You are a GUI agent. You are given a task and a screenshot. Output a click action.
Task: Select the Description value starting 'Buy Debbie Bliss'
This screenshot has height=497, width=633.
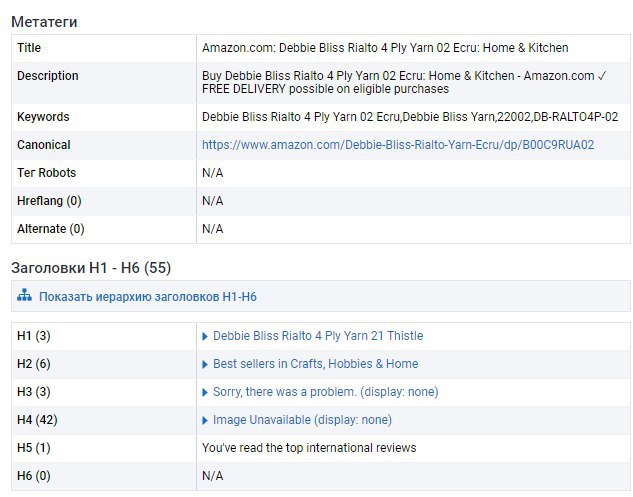pos(404,82)
